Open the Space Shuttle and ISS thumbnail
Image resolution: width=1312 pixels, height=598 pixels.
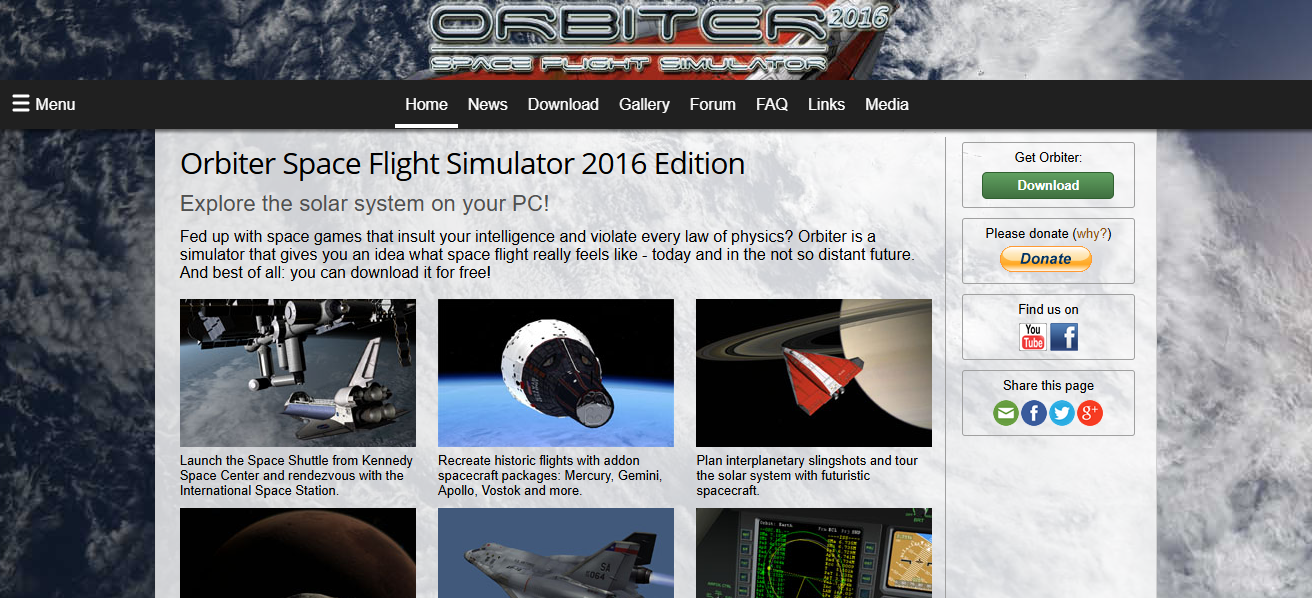point(298,373)
